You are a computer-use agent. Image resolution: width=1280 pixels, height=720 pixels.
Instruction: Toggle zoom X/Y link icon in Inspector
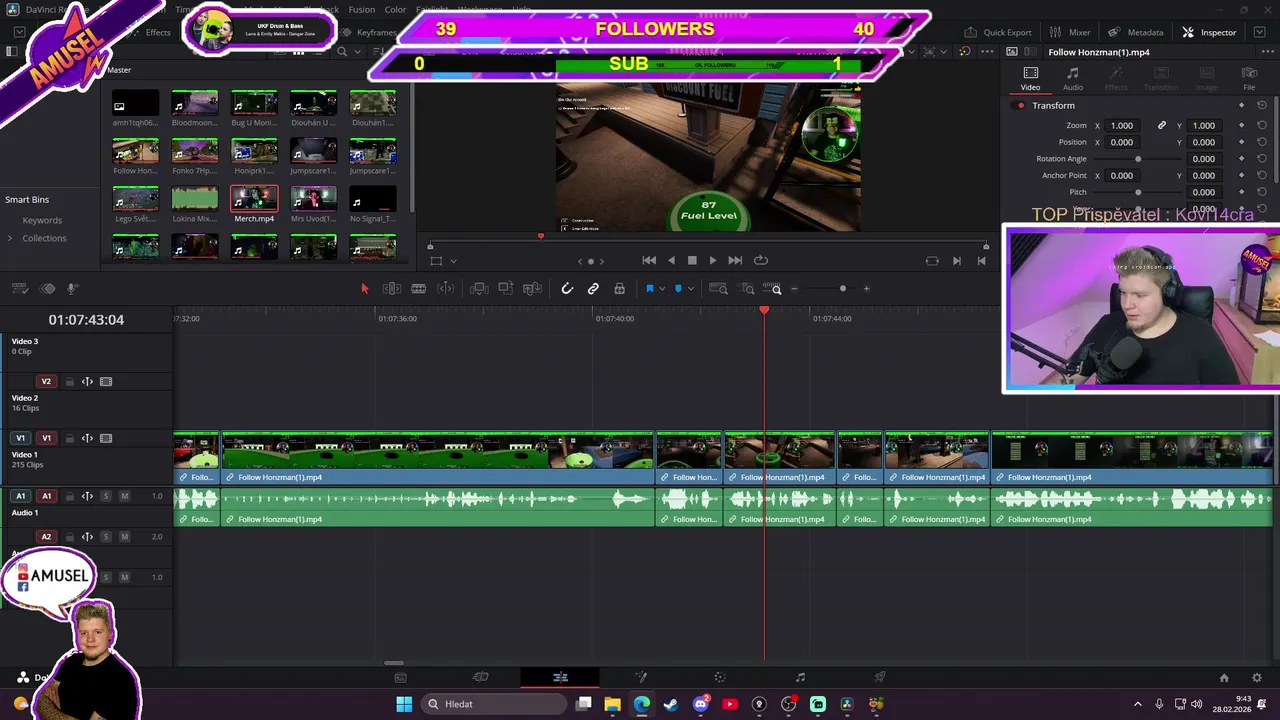coord(1162,125)
